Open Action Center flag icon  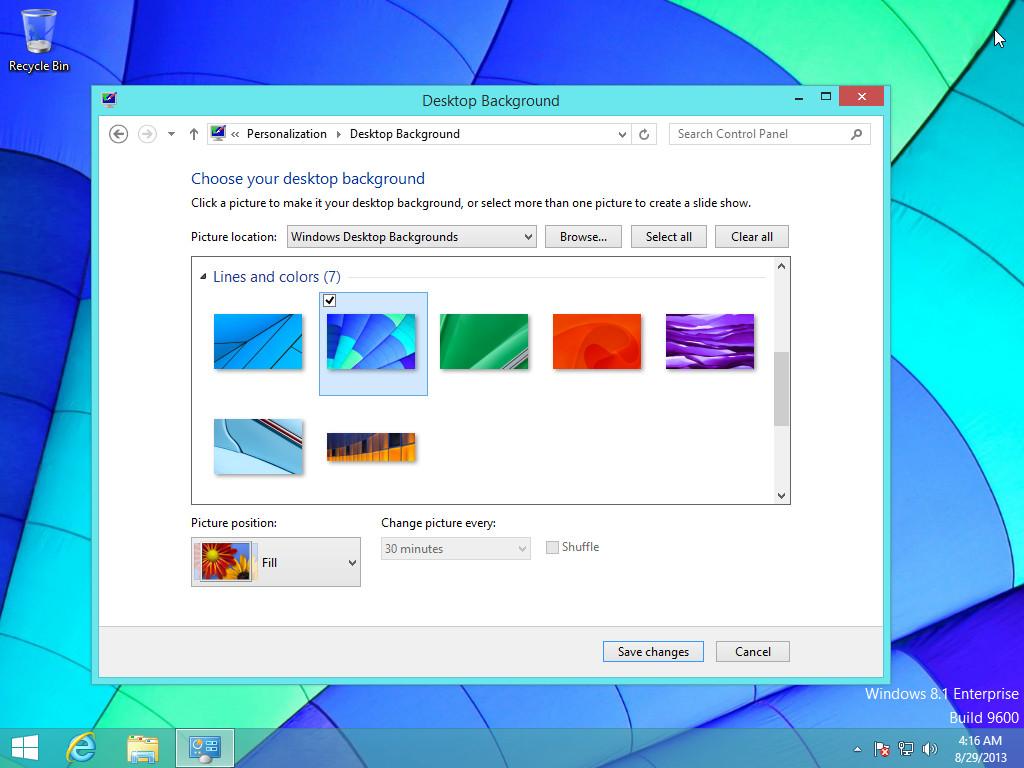pyautogui.click(x=882, y=749)
